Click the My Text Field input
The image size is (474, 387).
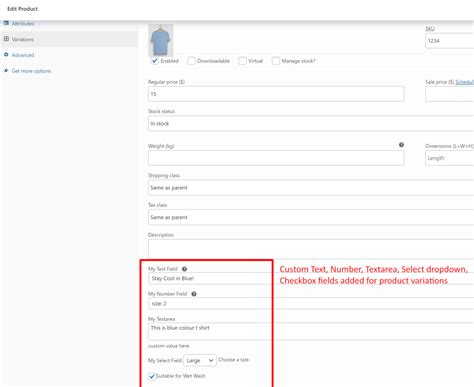311,279
